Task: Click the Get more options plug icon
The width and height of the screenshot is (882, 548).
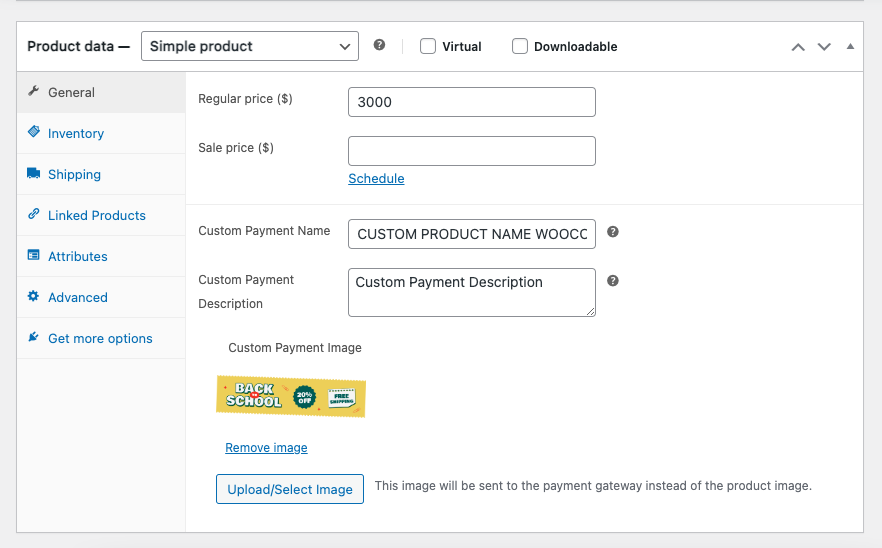Action: [34, 338]
